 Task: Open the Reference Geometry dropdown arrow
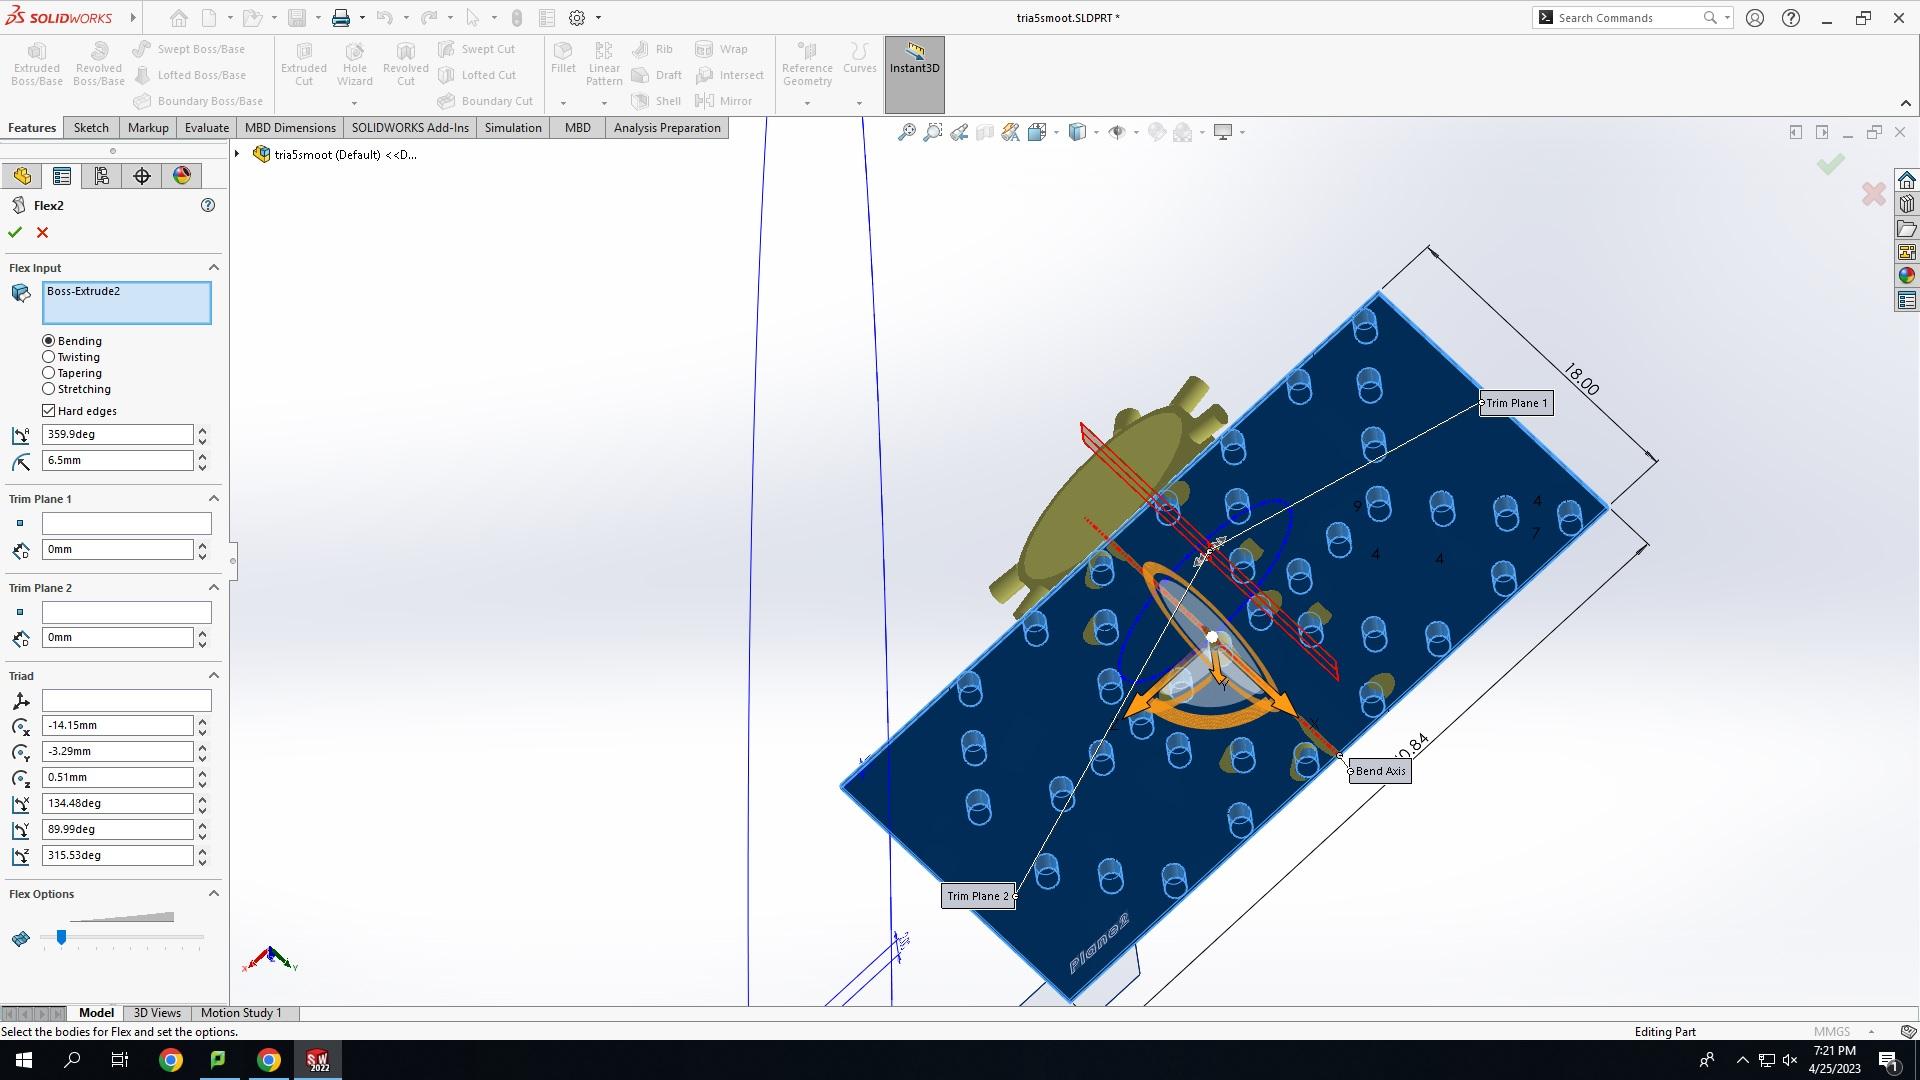coord(807,103)
